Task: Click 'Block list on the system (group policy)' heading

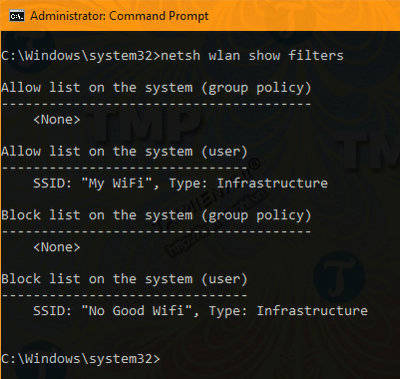Action: pos(156,215)
